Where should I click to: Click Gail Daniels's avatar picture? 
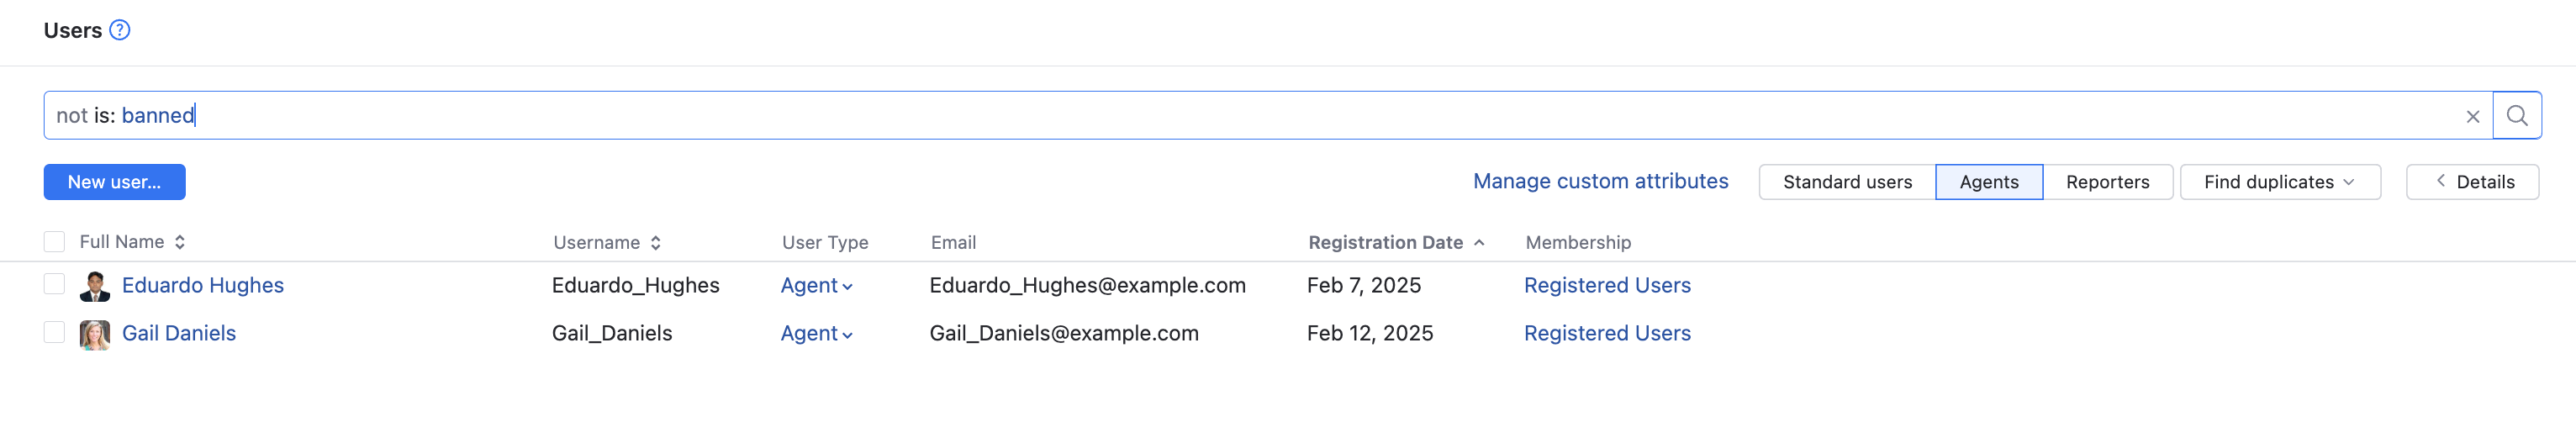[x=95, y=334]
